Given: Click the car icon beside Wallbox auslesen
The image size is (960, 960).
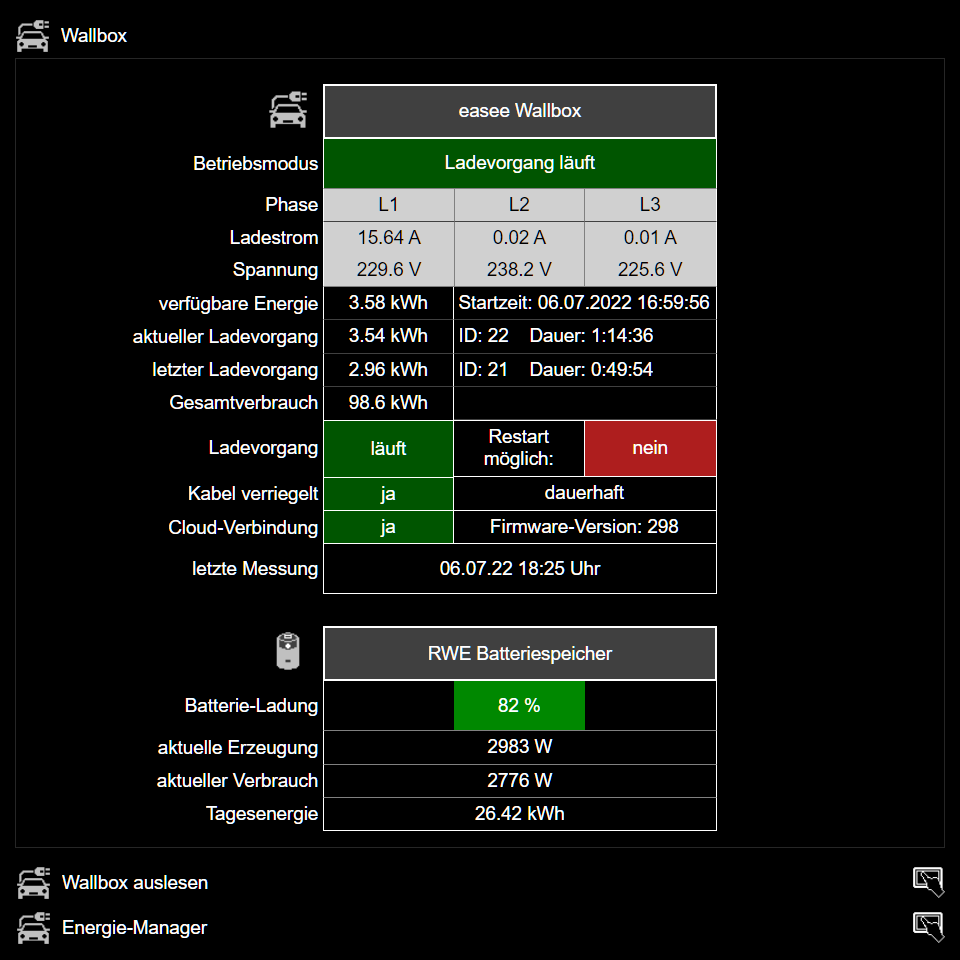Looking at the screenshot, I should [33, 883].
